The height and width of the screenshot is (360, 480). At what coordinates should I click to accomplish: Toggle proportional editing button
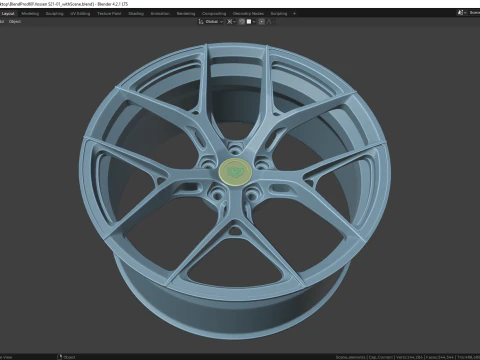(262, 22)
